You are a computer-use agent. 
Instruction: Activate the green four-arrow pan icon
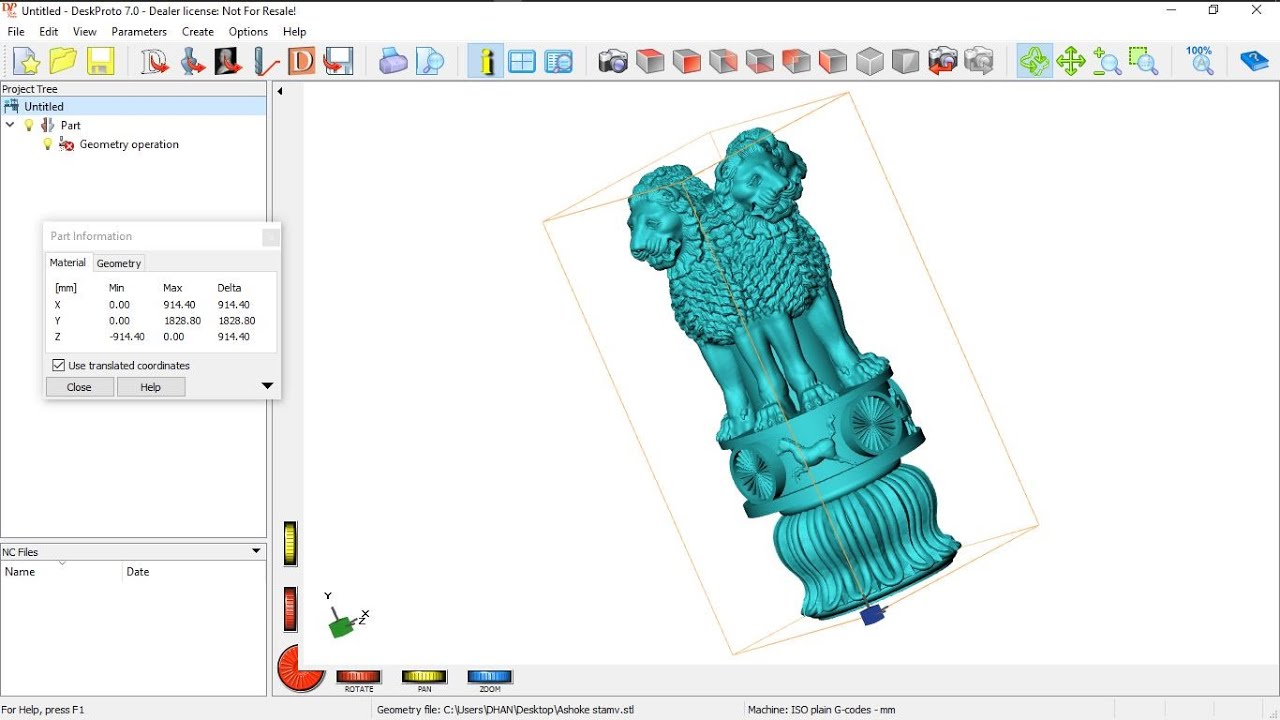[x=1071, y=62]
